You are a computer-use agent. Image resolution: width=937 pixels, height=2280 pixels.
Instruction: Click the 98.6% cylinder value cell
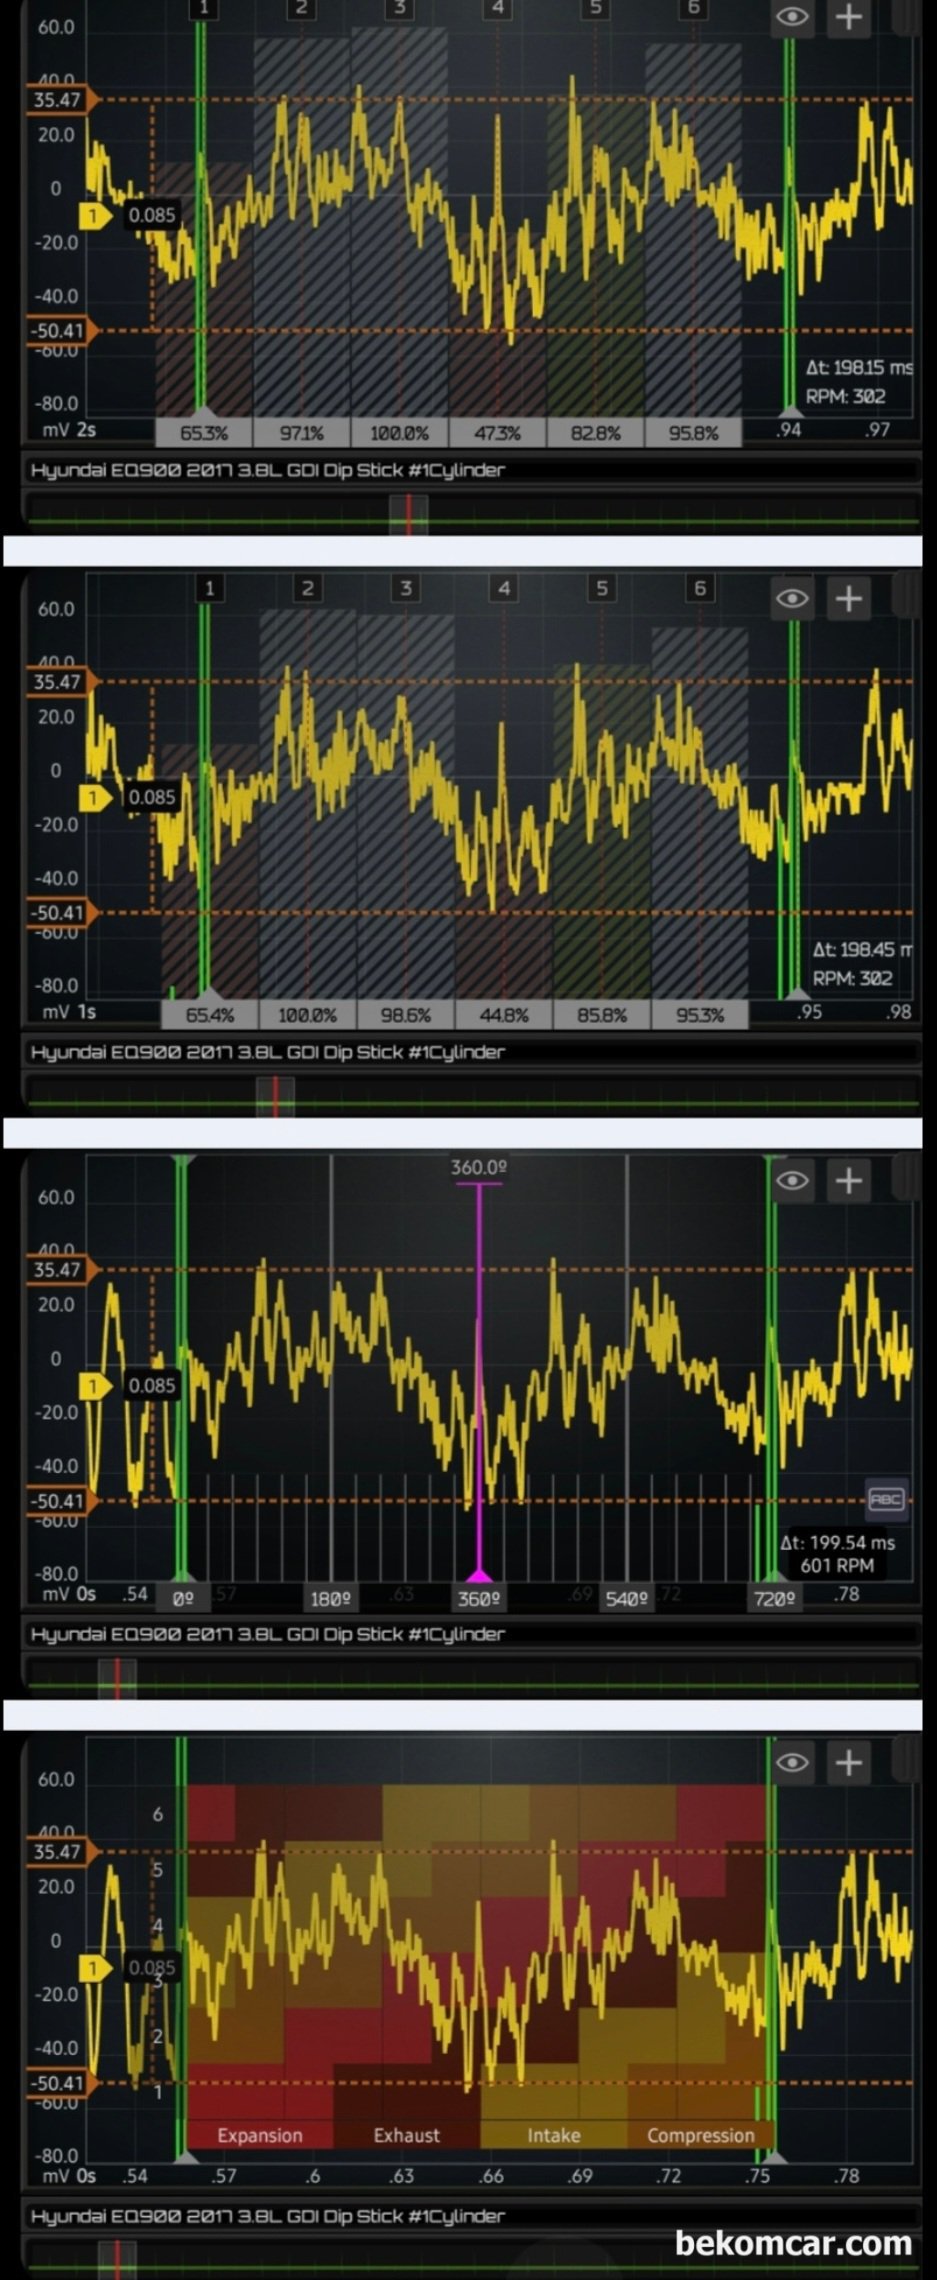pyautogui.click(x=405, y=1015)
